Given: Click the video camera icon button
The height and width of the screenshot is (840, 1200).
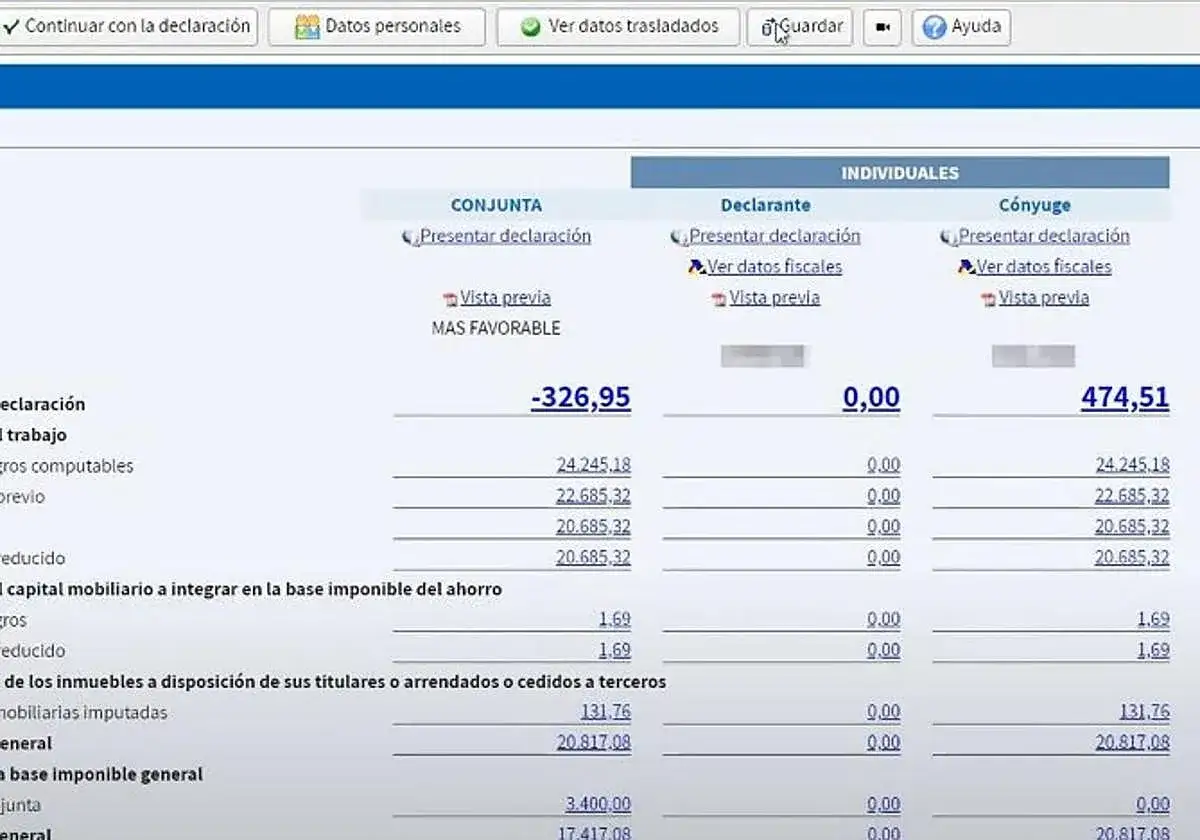Looking at the screenshot, I should click(882, 27).
